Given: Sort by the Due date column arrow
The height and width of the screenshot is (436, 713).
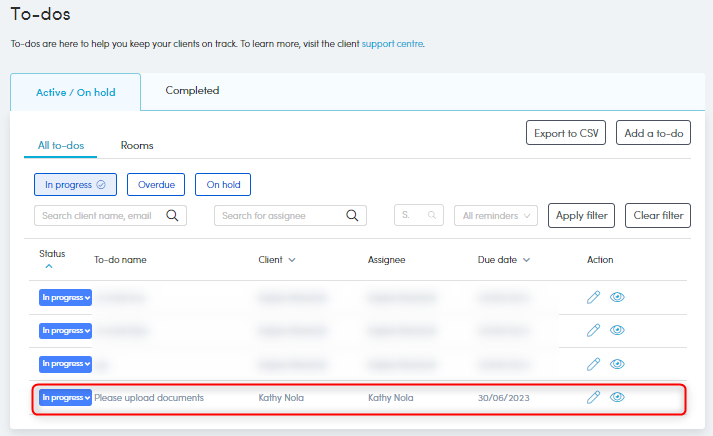Looking at the screenshot, I should coord(526,260).
